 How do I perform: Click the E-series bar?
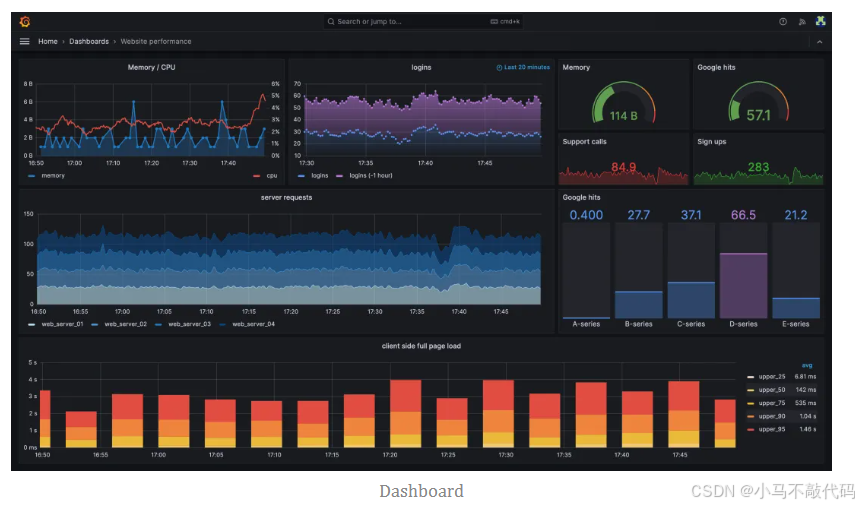[796, 308]
